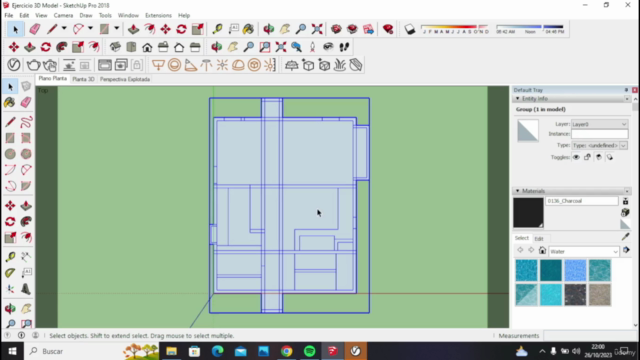Open the Edit tab in Materials
The width and height of the screenshot is (640, 360).
click(x=539, y=239)
